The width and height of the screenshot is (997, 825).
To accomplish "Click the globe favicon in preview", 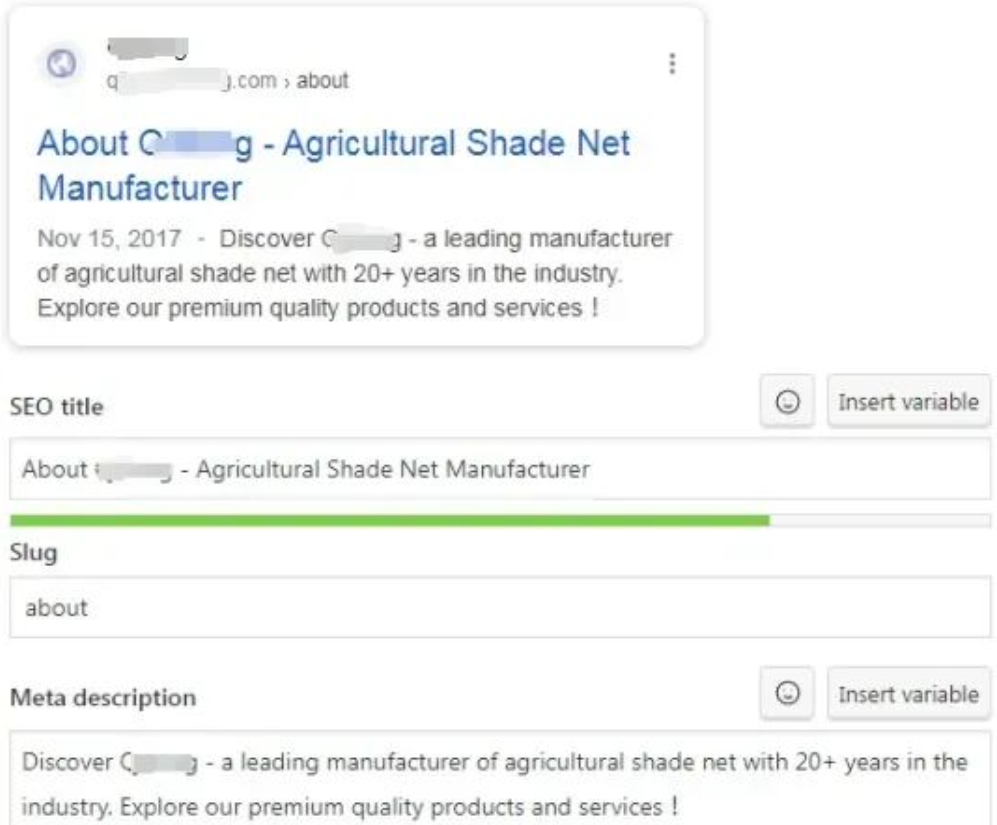I will 62,64.
